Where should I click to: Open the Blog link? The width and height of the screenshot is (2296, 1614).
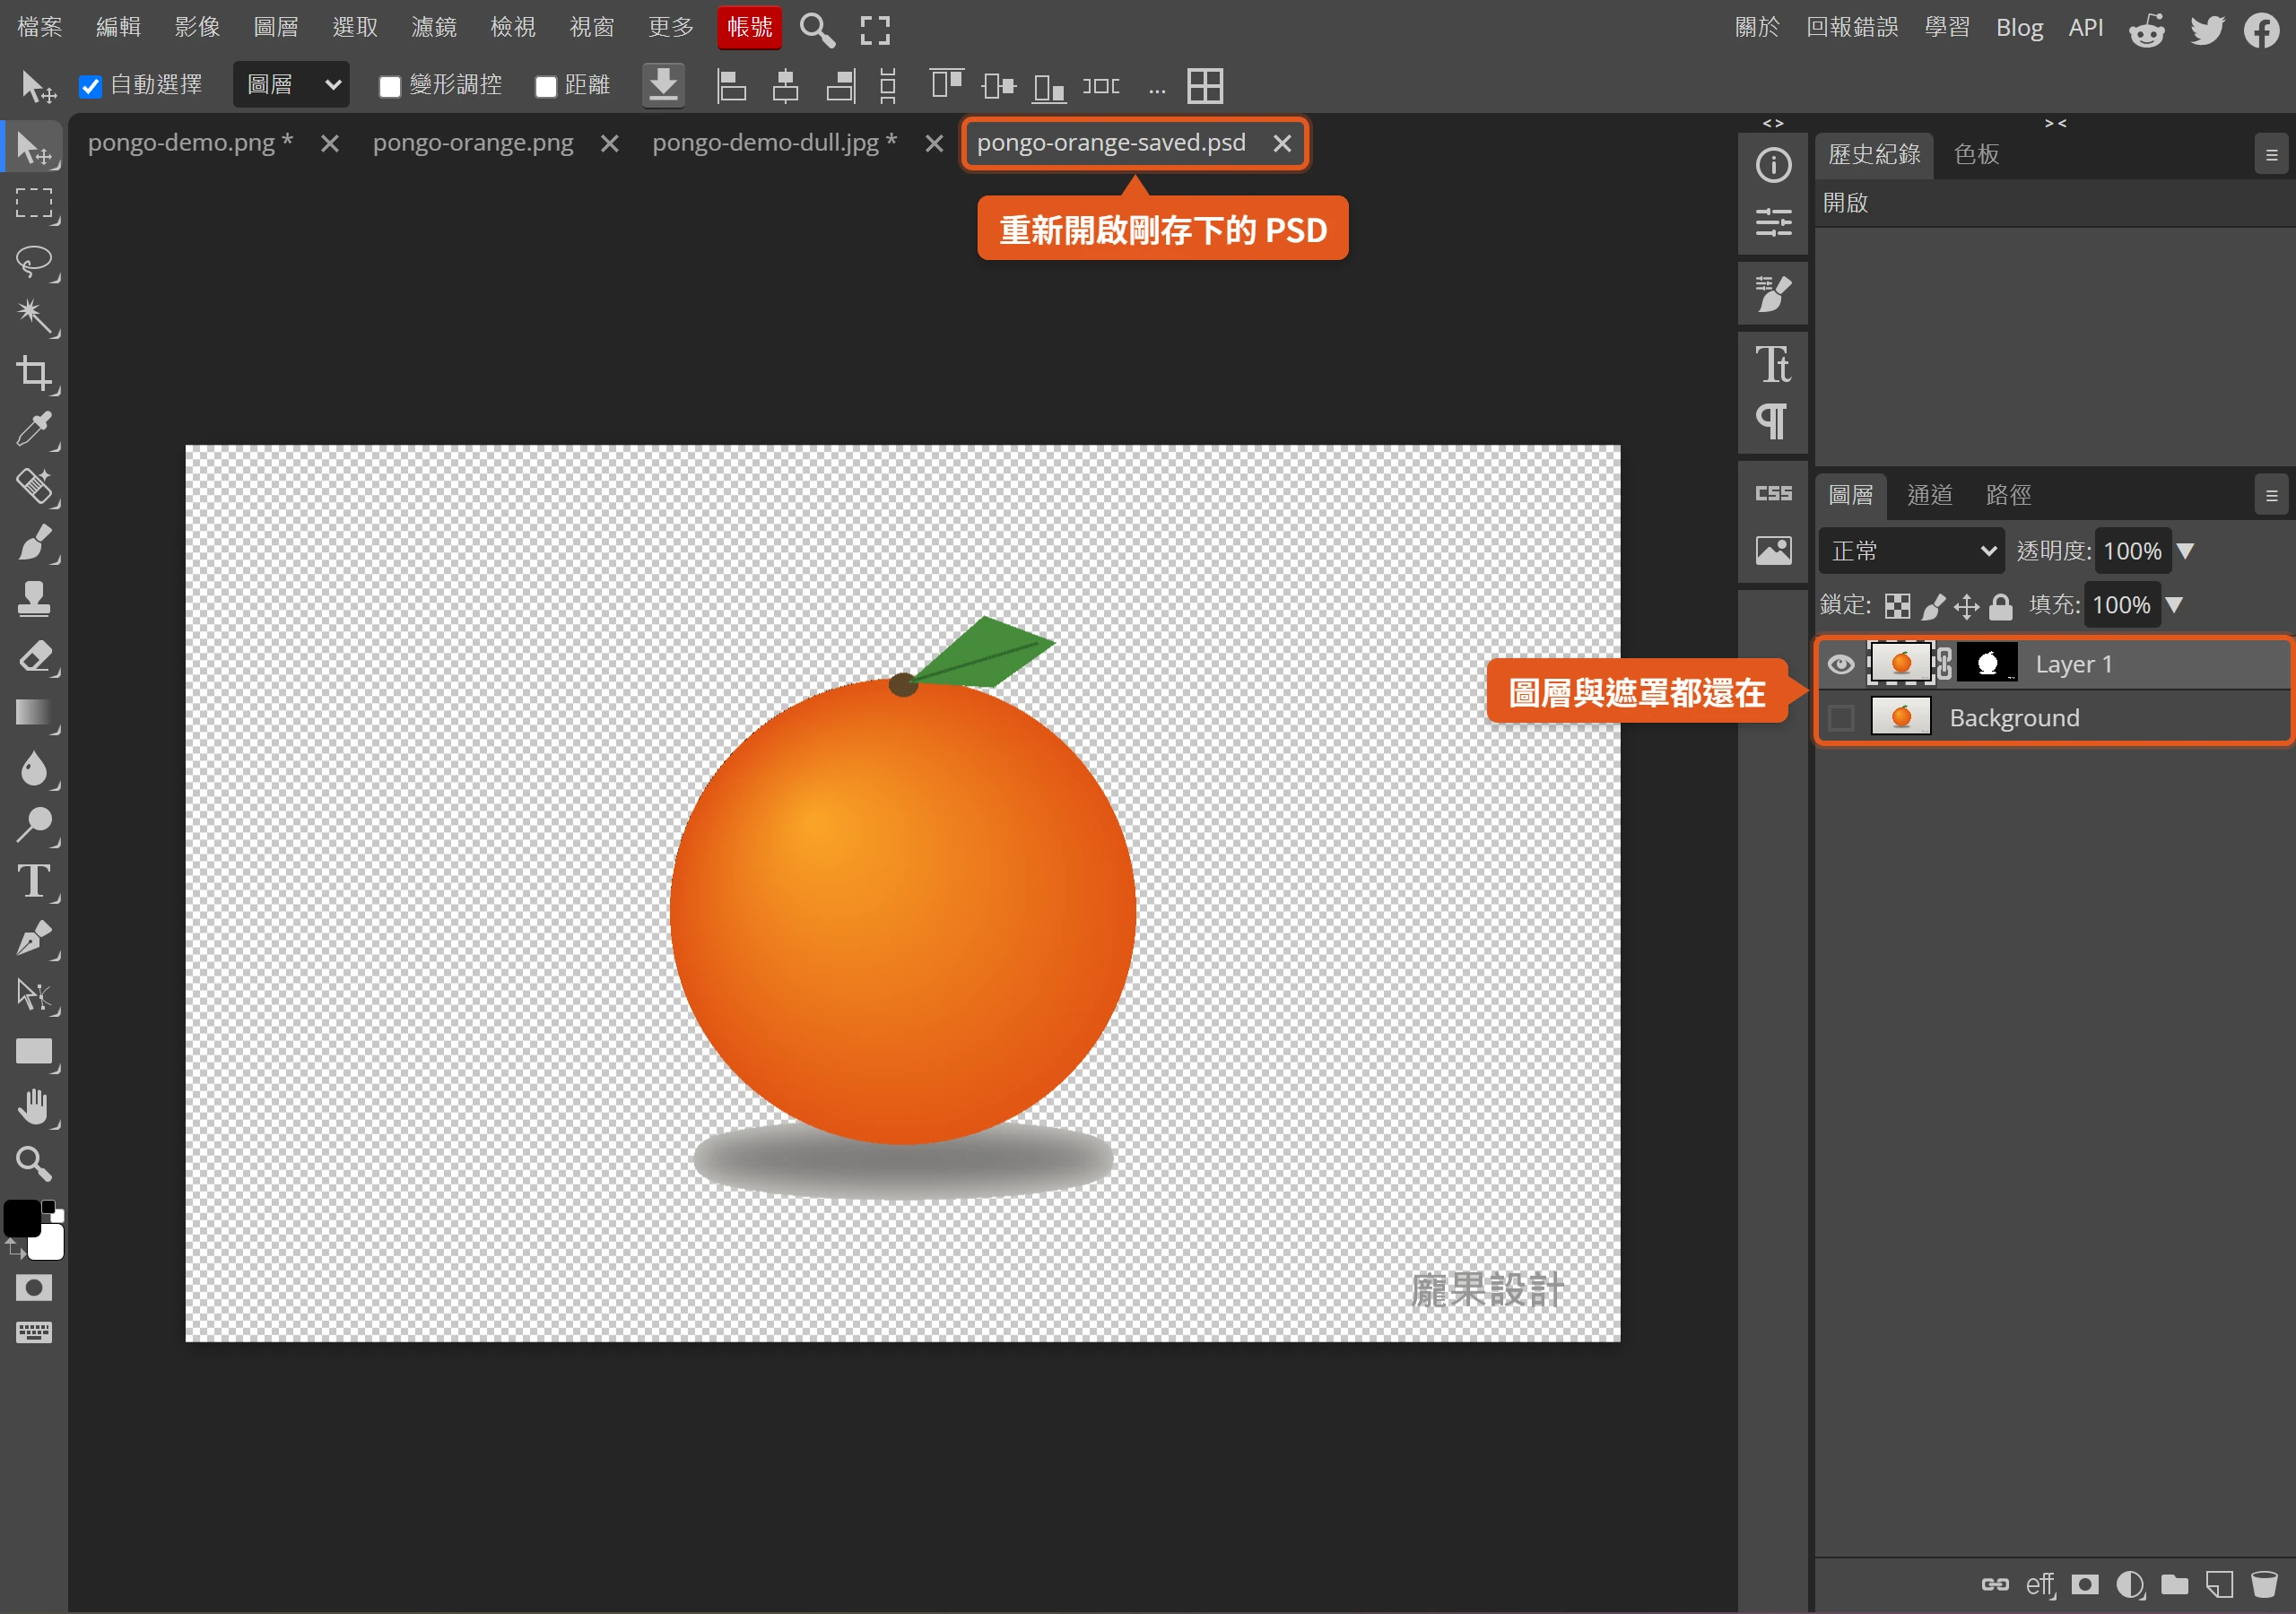coord(2019,28)
